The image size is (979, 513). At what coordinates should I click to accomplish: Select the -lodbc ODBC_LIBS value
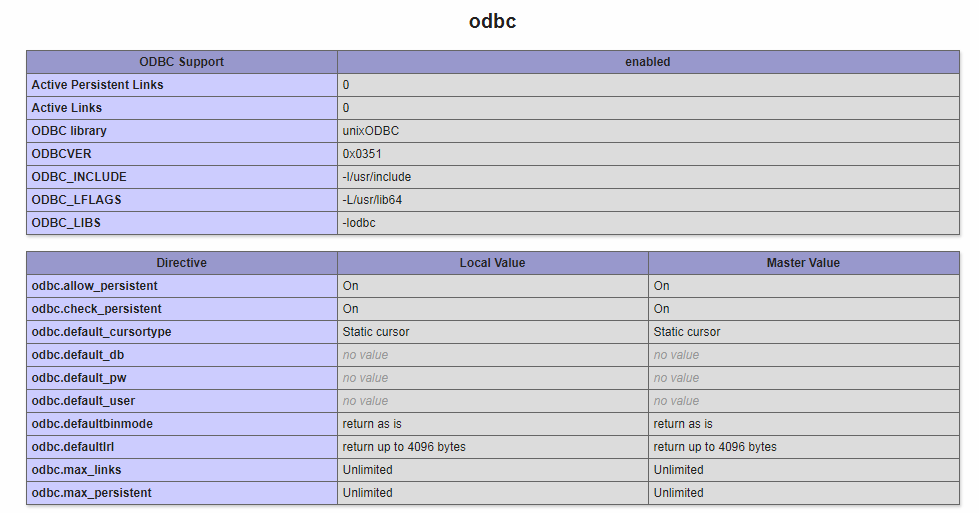tap(359, 223)
